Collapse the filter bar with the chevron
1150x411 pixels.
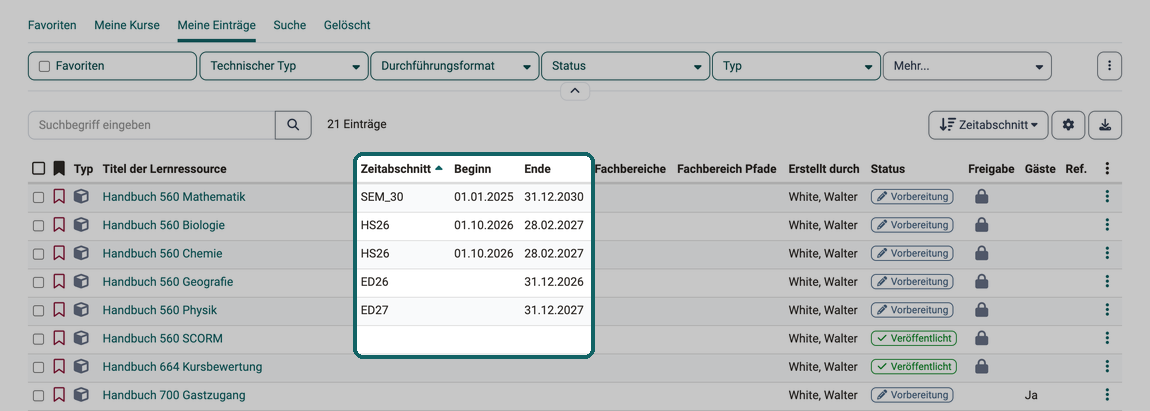click(x=575, y=92)
